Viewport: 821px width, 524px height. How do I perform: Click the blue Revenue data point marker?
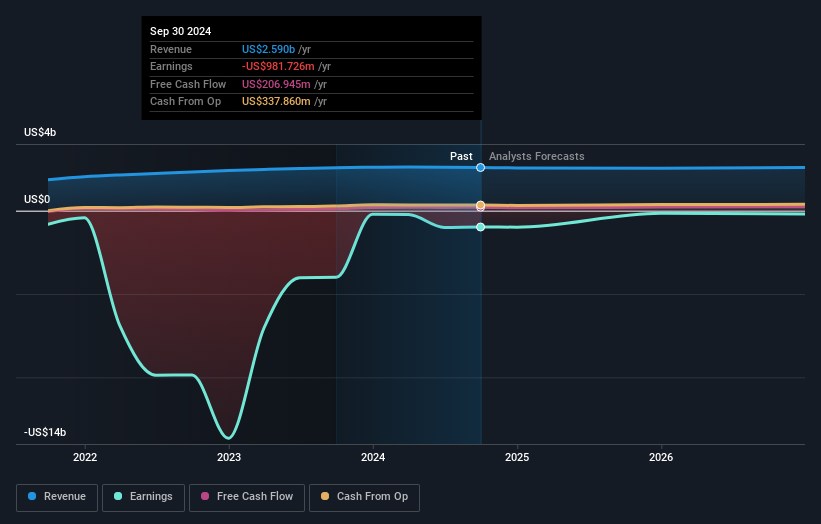(480, 168)
